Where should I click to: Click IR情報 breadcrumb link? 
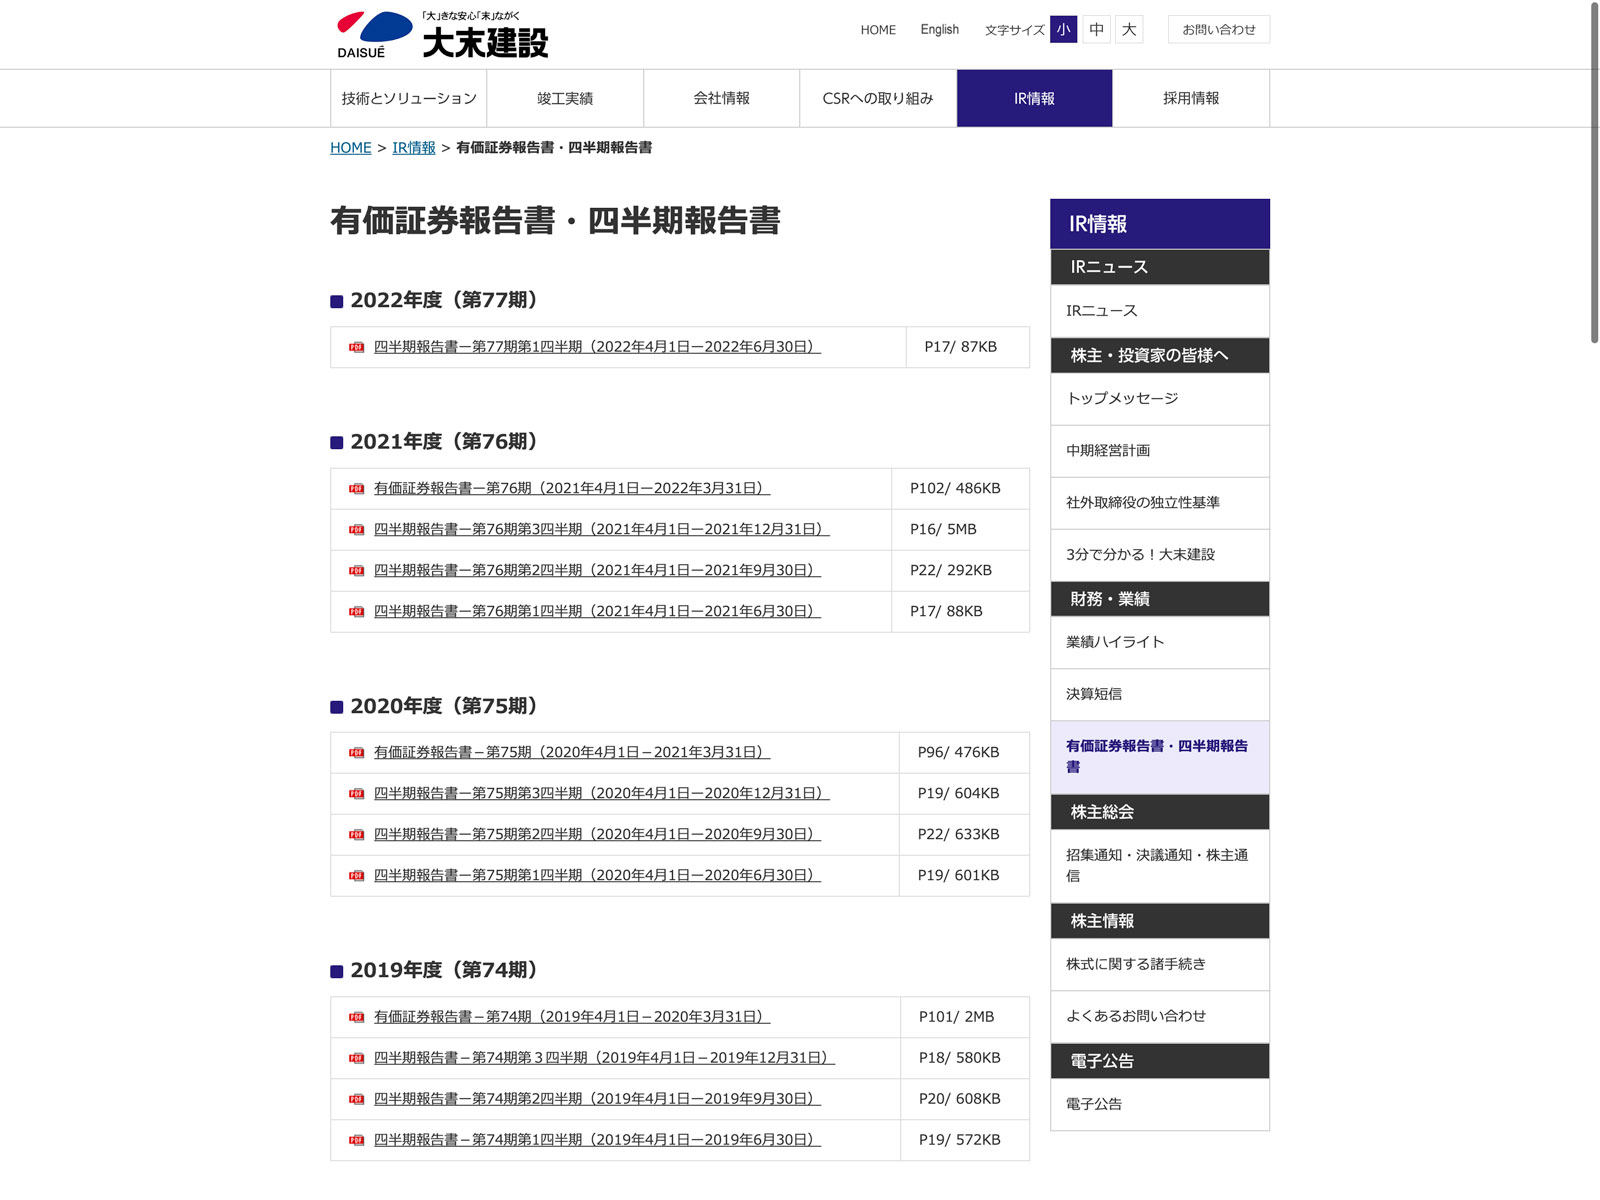click(x=413, y=148)
